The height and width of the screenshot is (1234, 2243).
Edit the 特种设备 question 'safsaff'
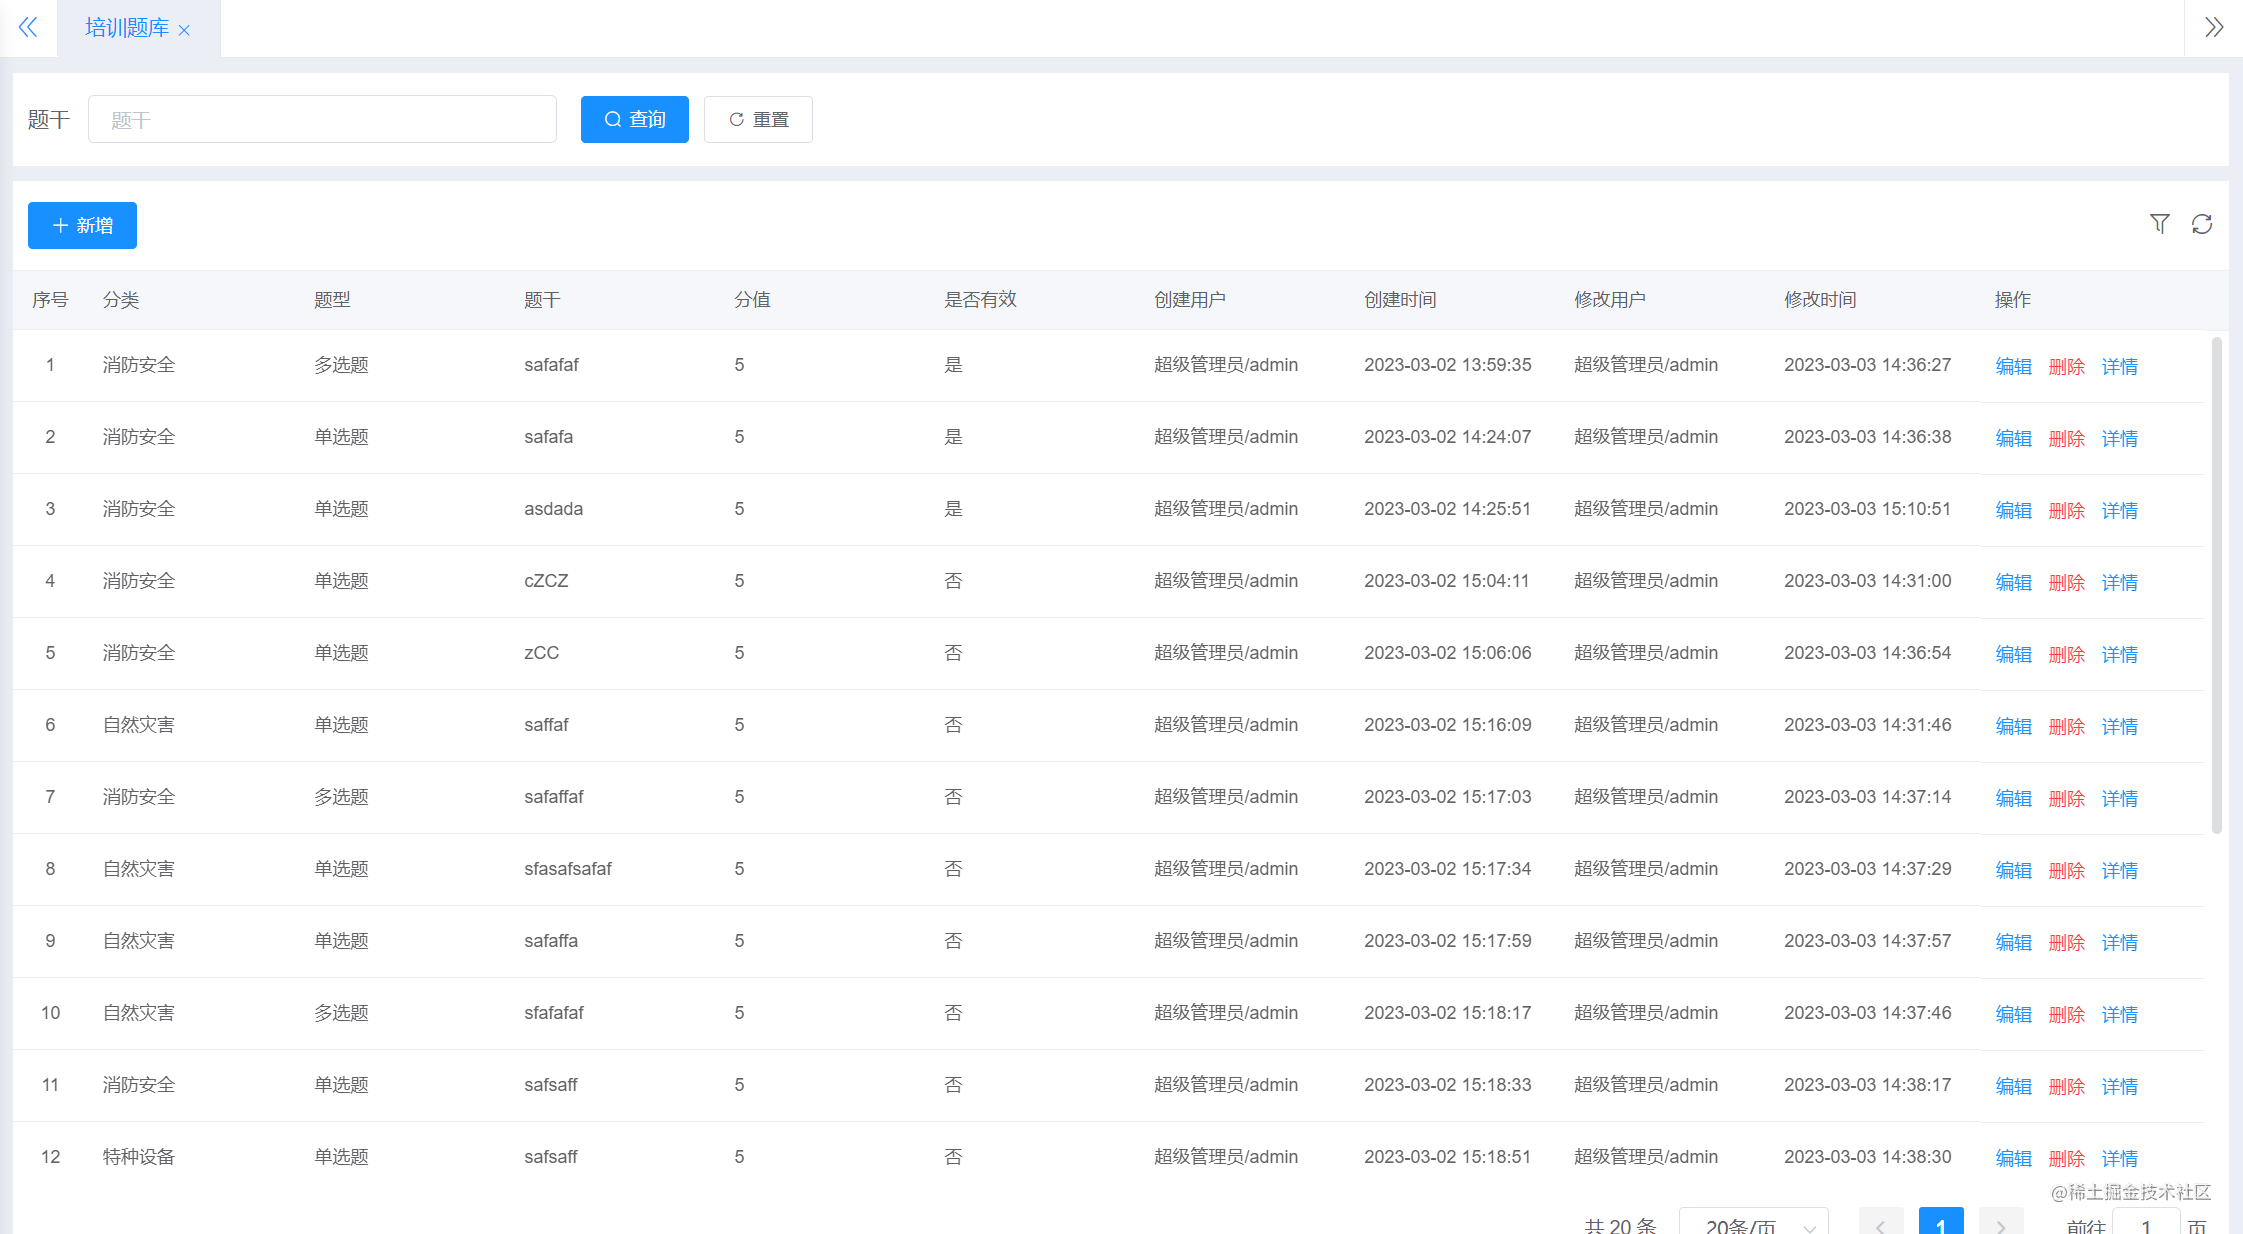pyautogui.click(x=2012, y=1157)
